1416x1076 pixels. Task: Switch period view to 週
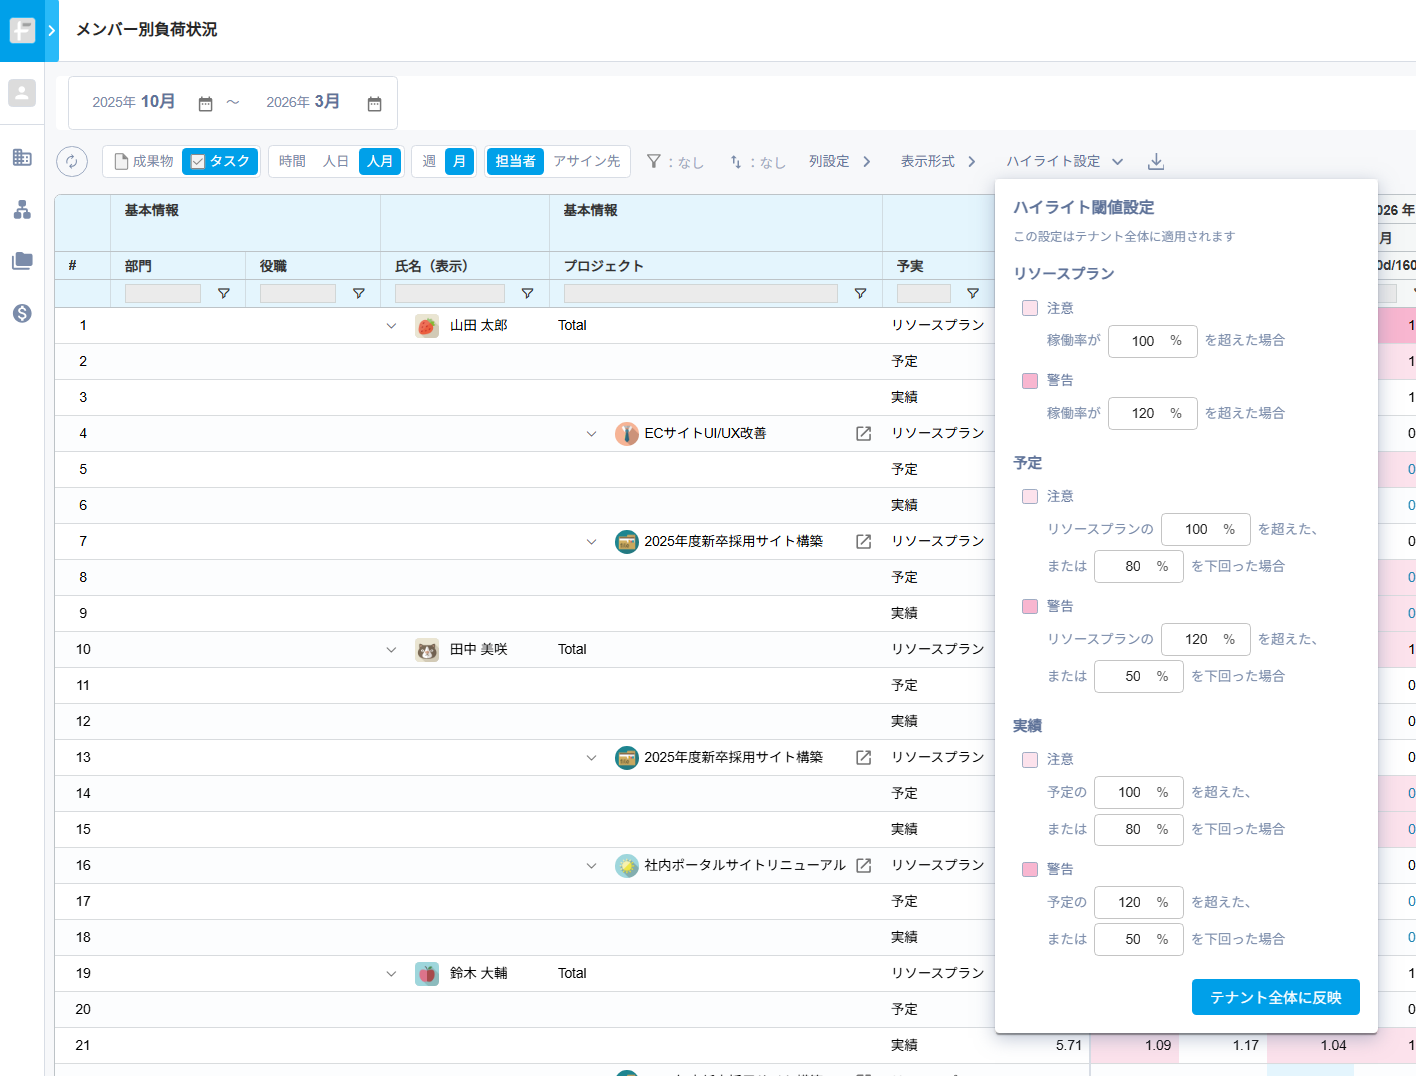[429, 161]
